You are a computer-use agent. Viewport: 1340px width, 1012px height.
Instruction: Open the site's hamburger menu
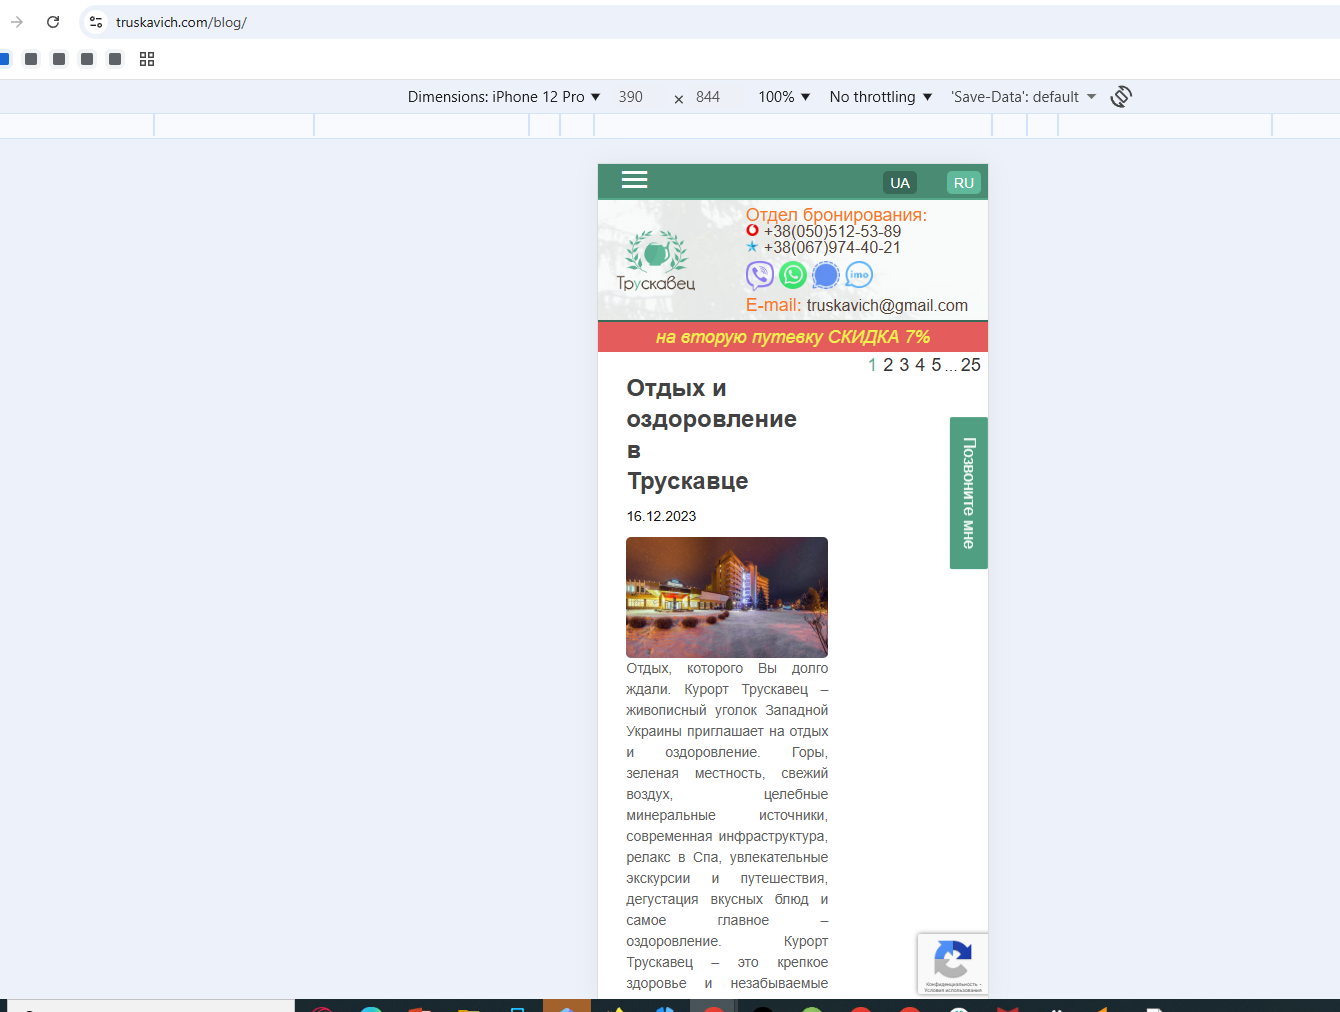(x=634, y=180)
